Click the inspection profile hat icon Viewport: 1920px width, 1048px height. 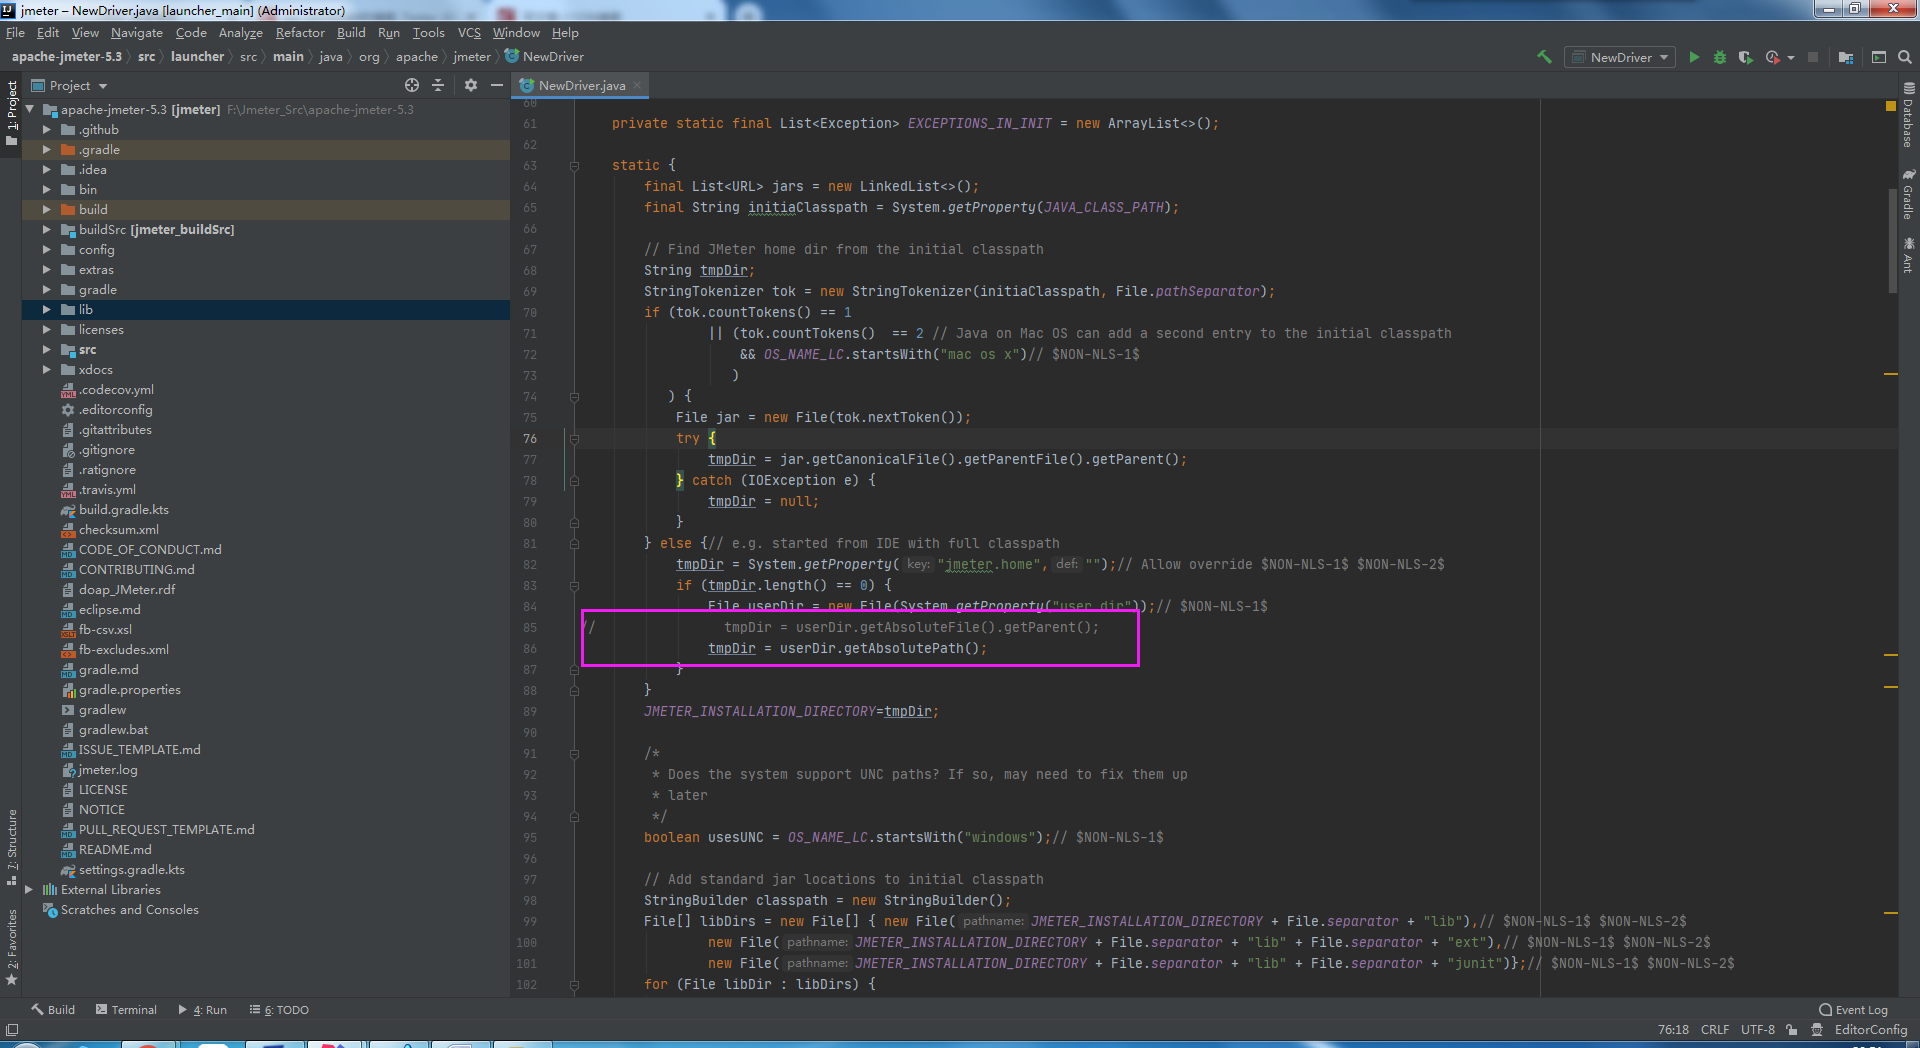pos(1817,1030)
